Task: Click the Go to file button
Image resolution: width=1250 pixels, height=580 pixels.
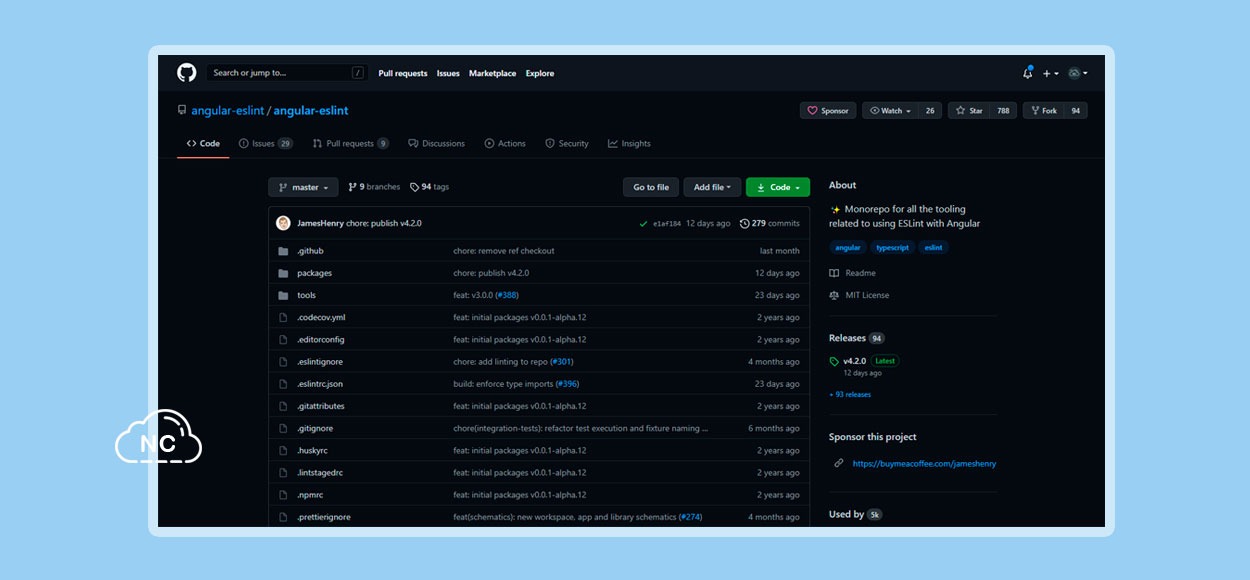Action: pyautogui.click(x=651, y=187)
